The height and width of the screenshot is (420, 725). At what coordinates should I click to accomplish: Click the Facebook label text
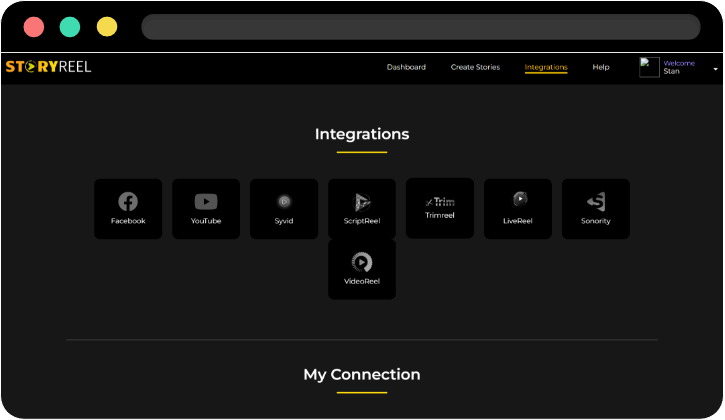128,221
